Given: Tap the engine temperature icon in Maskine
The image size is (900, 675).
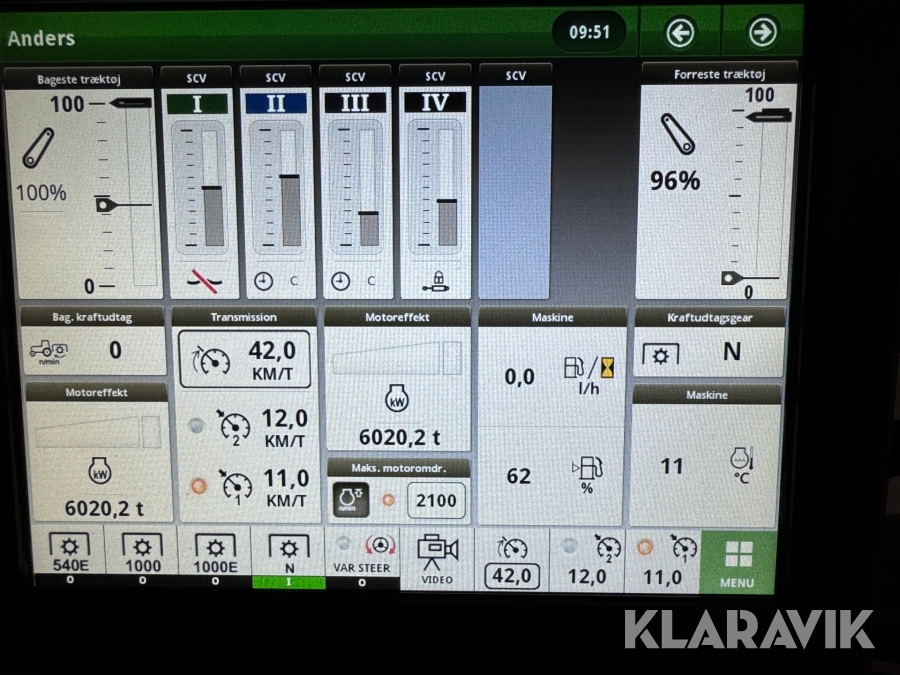Looking at the screenshot, I should (x=740, y=465).
